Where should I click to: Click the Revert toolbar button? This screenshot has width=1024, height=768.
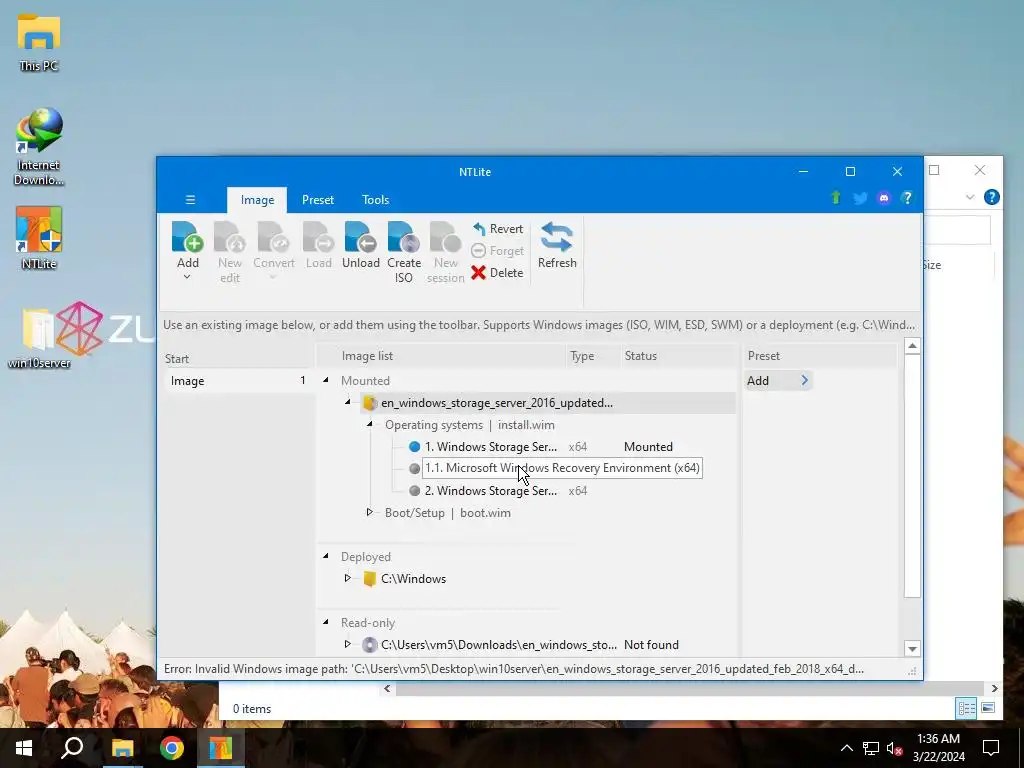[x=498, y=229]
